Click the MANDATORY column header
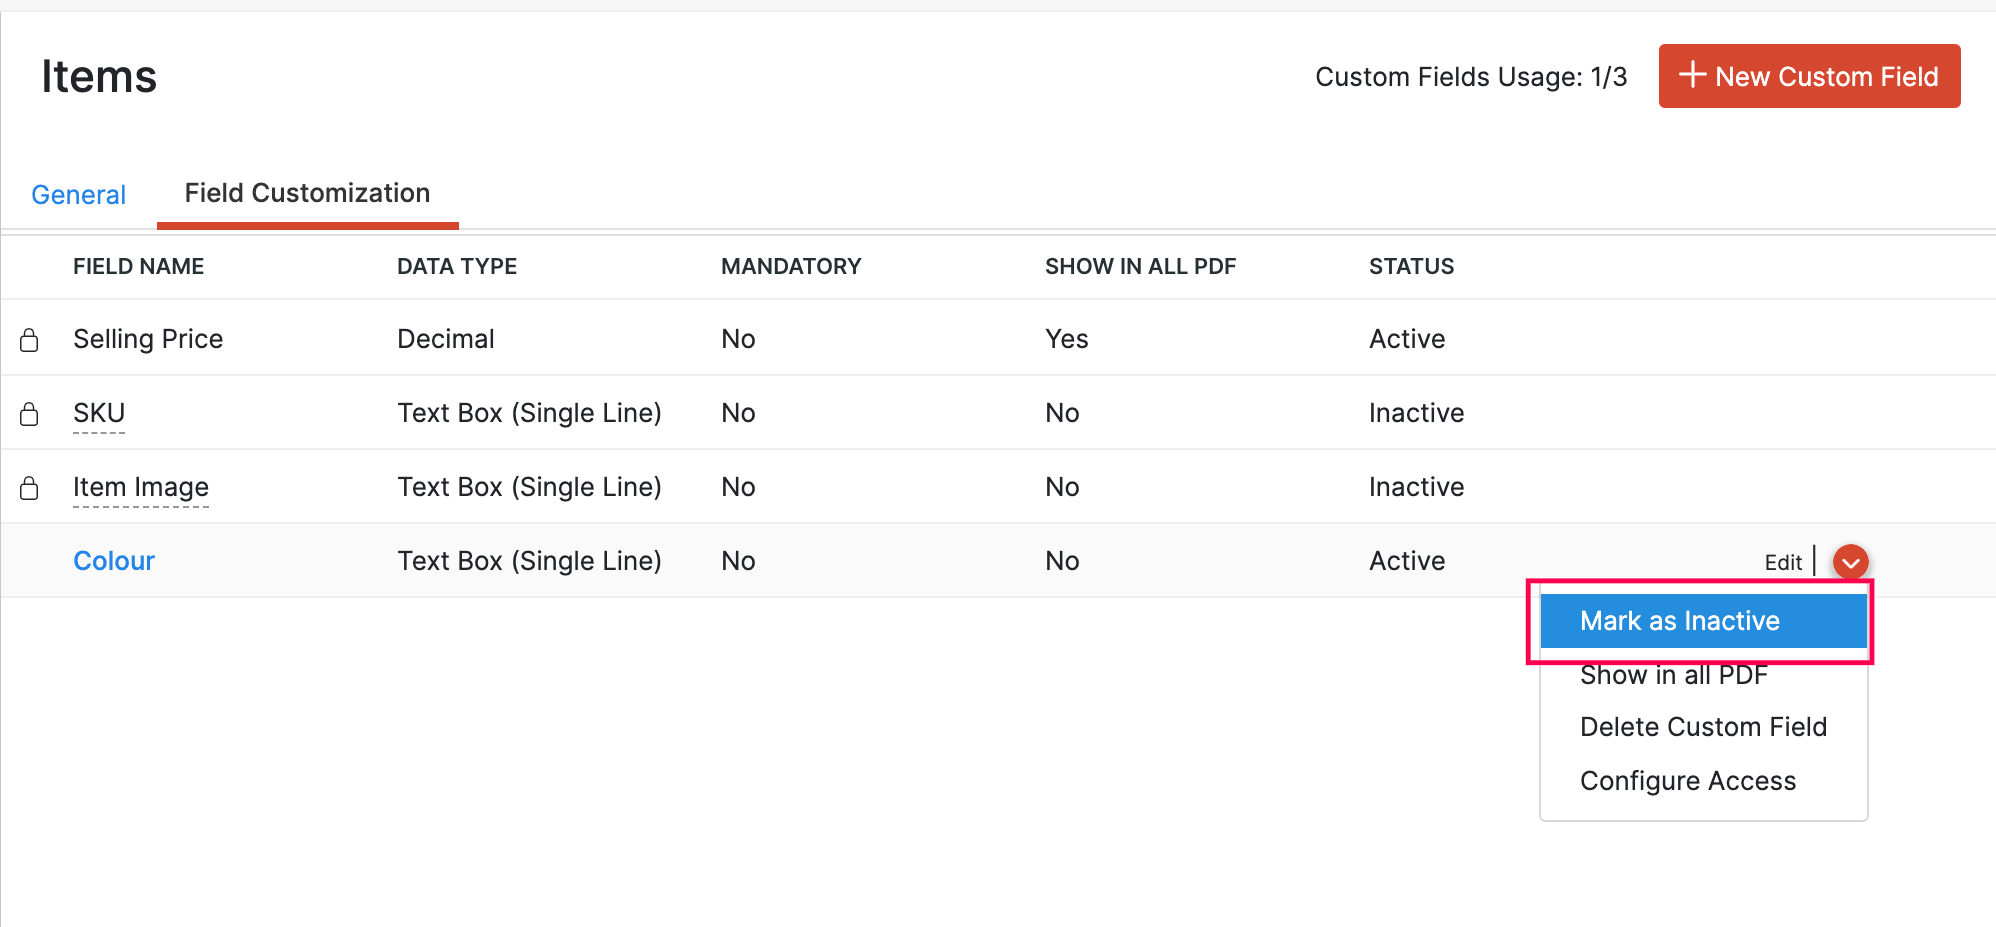 click(x=791, y=266)
